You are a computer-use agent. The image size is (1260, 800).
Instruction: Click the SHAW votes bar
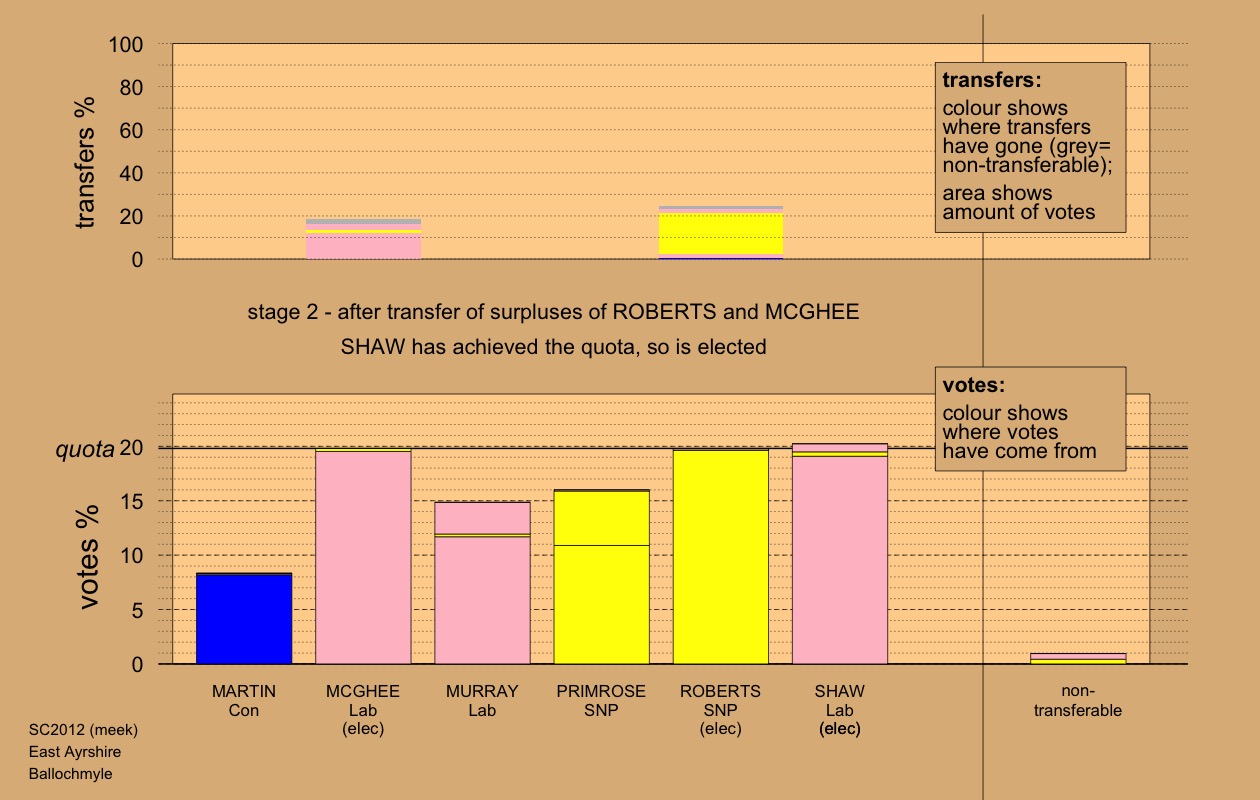tap(840, 554)
